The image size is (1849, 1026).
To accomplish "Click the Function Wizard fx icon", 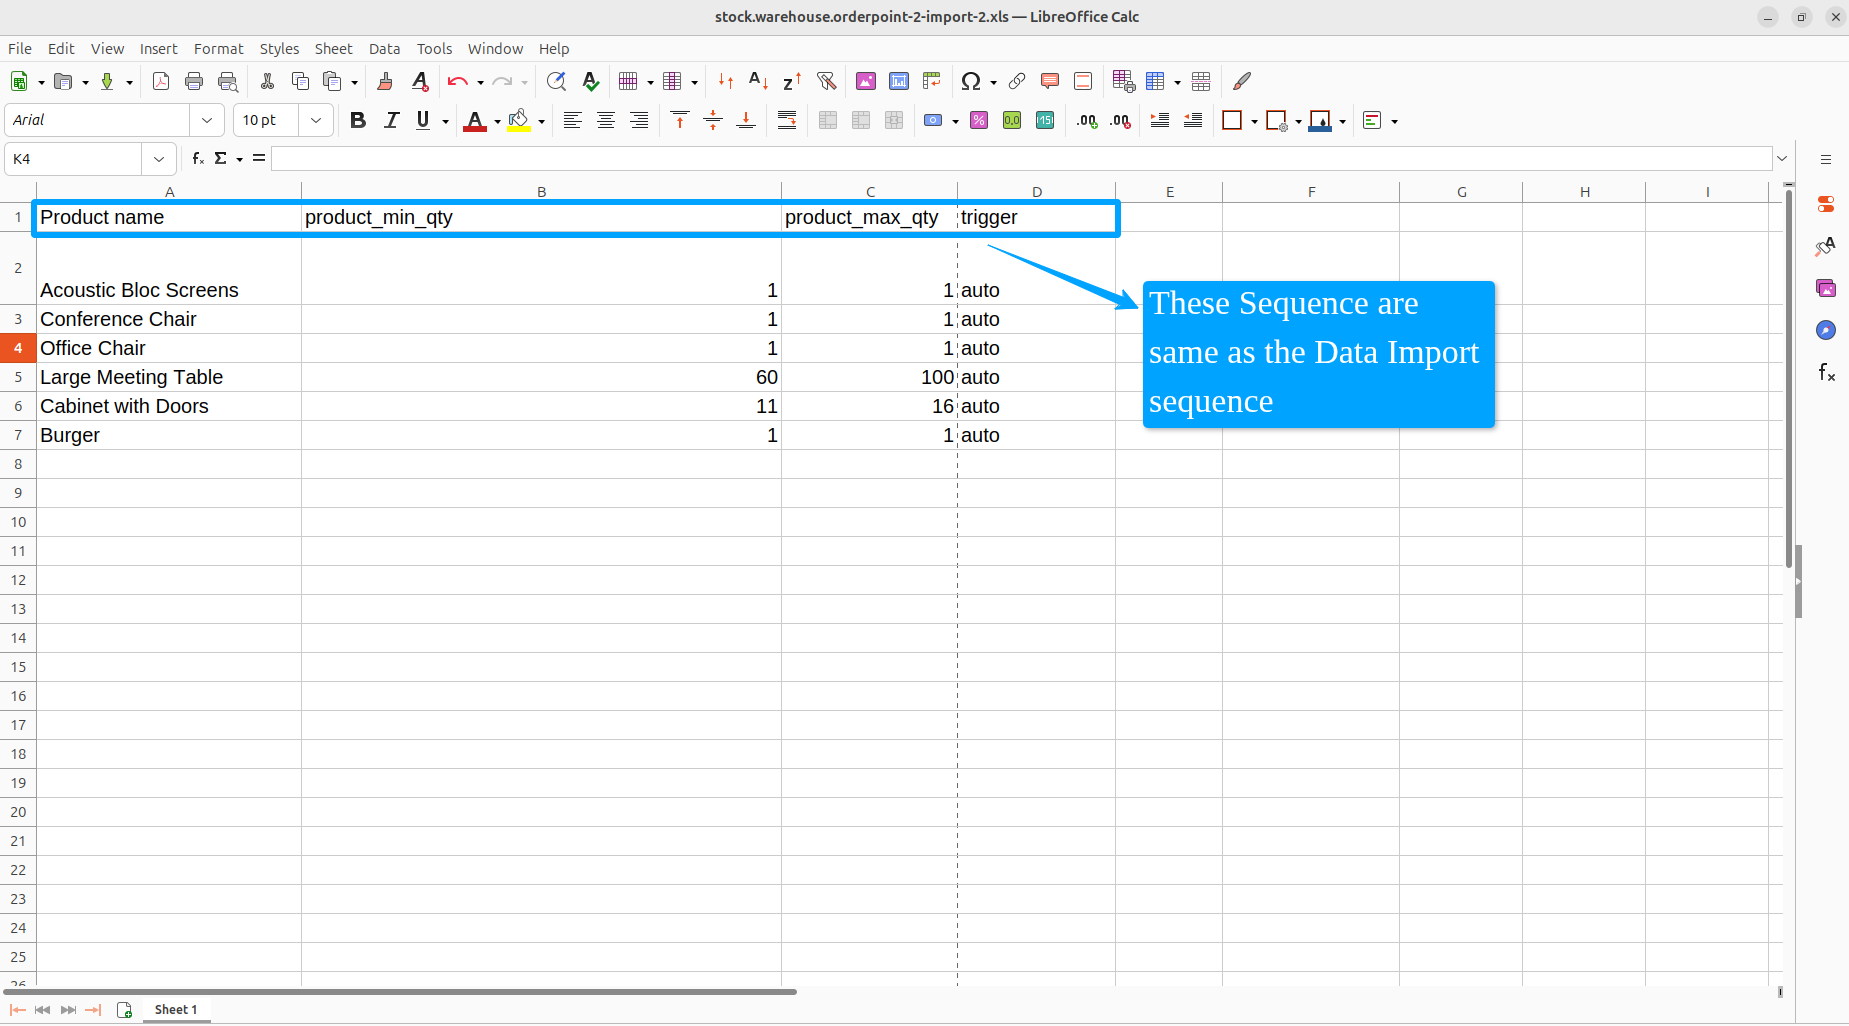I will point(198,158).
